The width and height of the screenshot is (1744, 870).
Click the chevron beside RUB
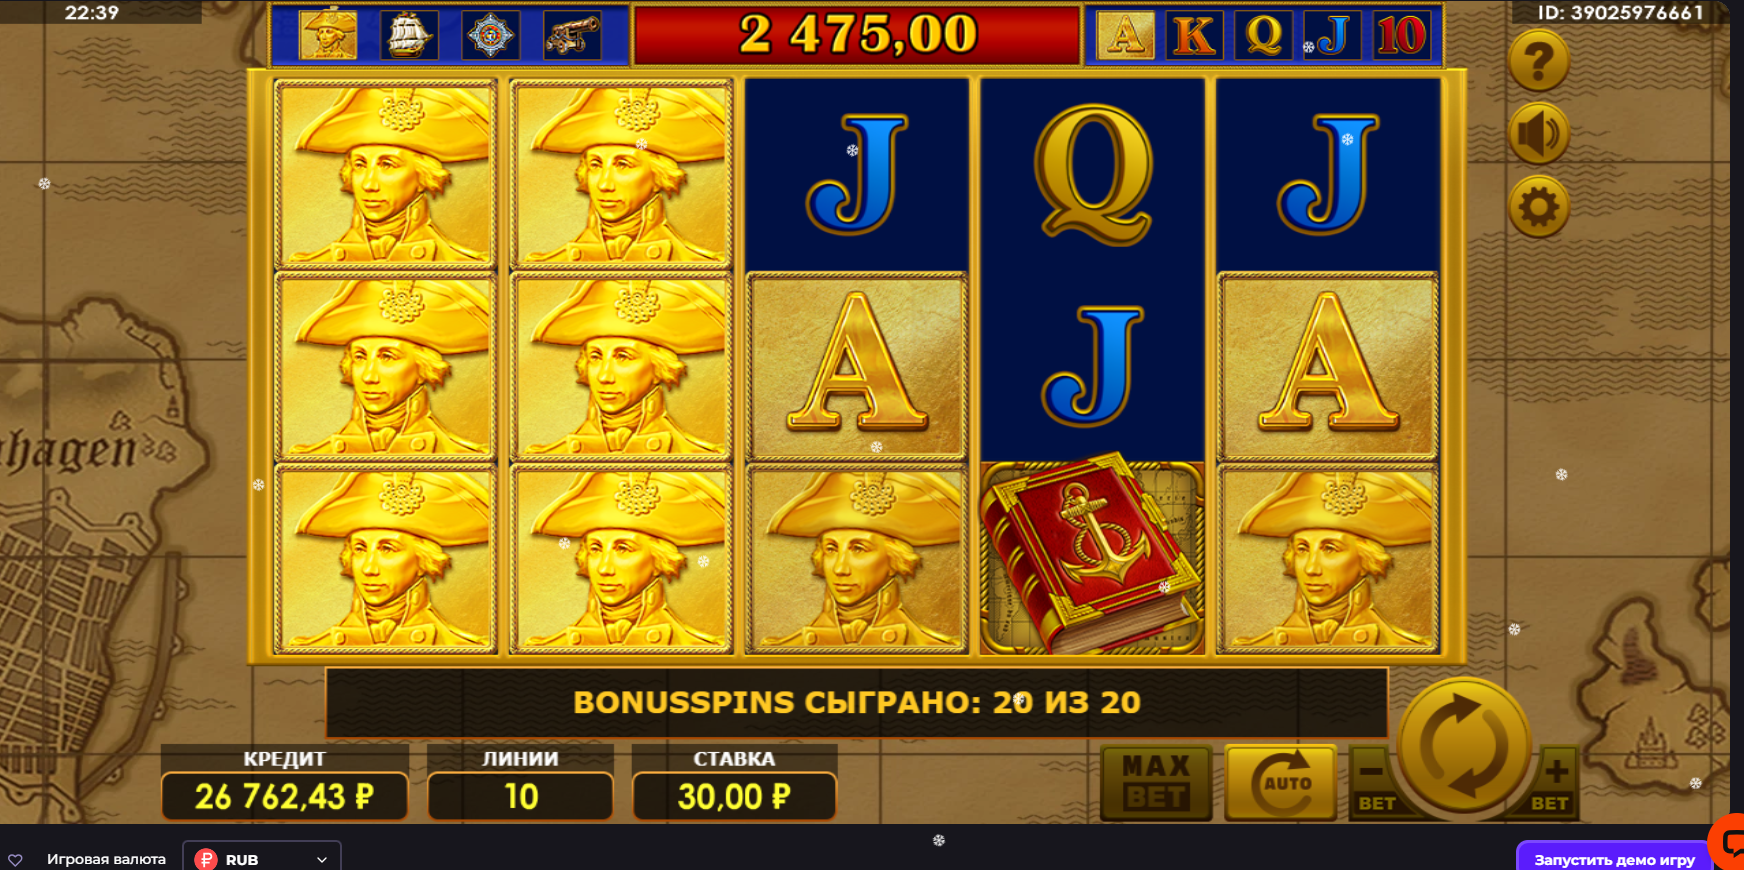[x=322, y=860]
